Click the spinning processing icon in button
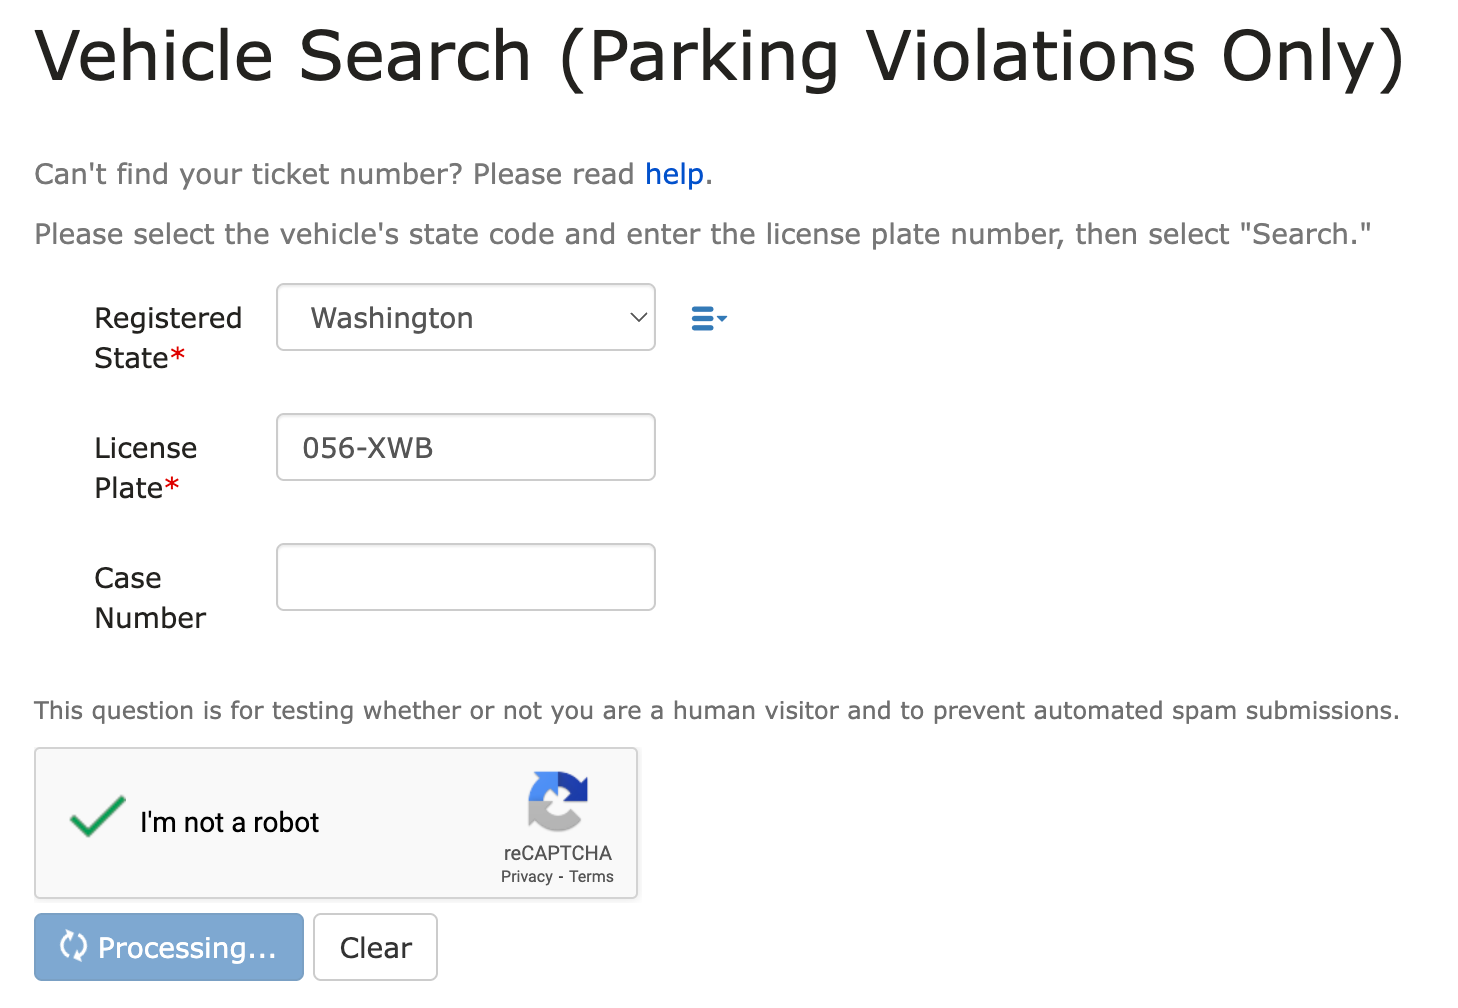This screenshot has height=1008, width=1458. [x=73, y=945]
